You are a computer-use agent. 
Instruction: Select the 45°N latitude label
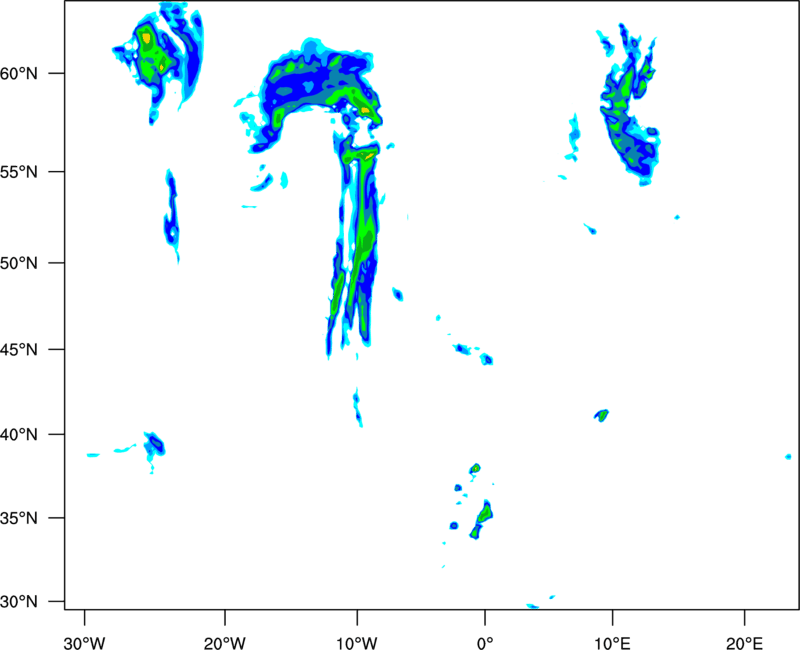[19, 349]
